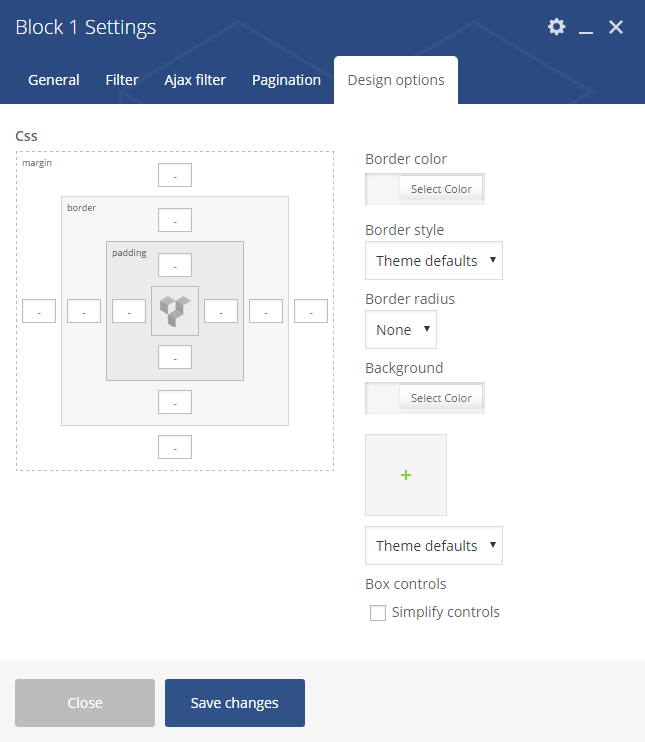Click the Simplify controls label text
The height and width of the screenshot is (742, 645).
coord(445,612)
